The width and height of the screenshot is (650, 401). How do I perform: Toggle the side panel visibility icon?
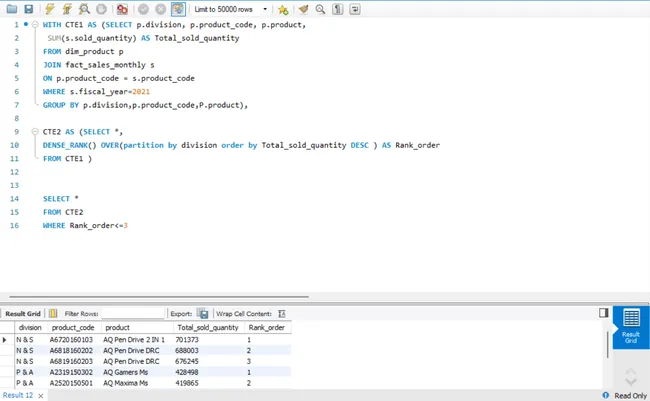coord(604,313)
